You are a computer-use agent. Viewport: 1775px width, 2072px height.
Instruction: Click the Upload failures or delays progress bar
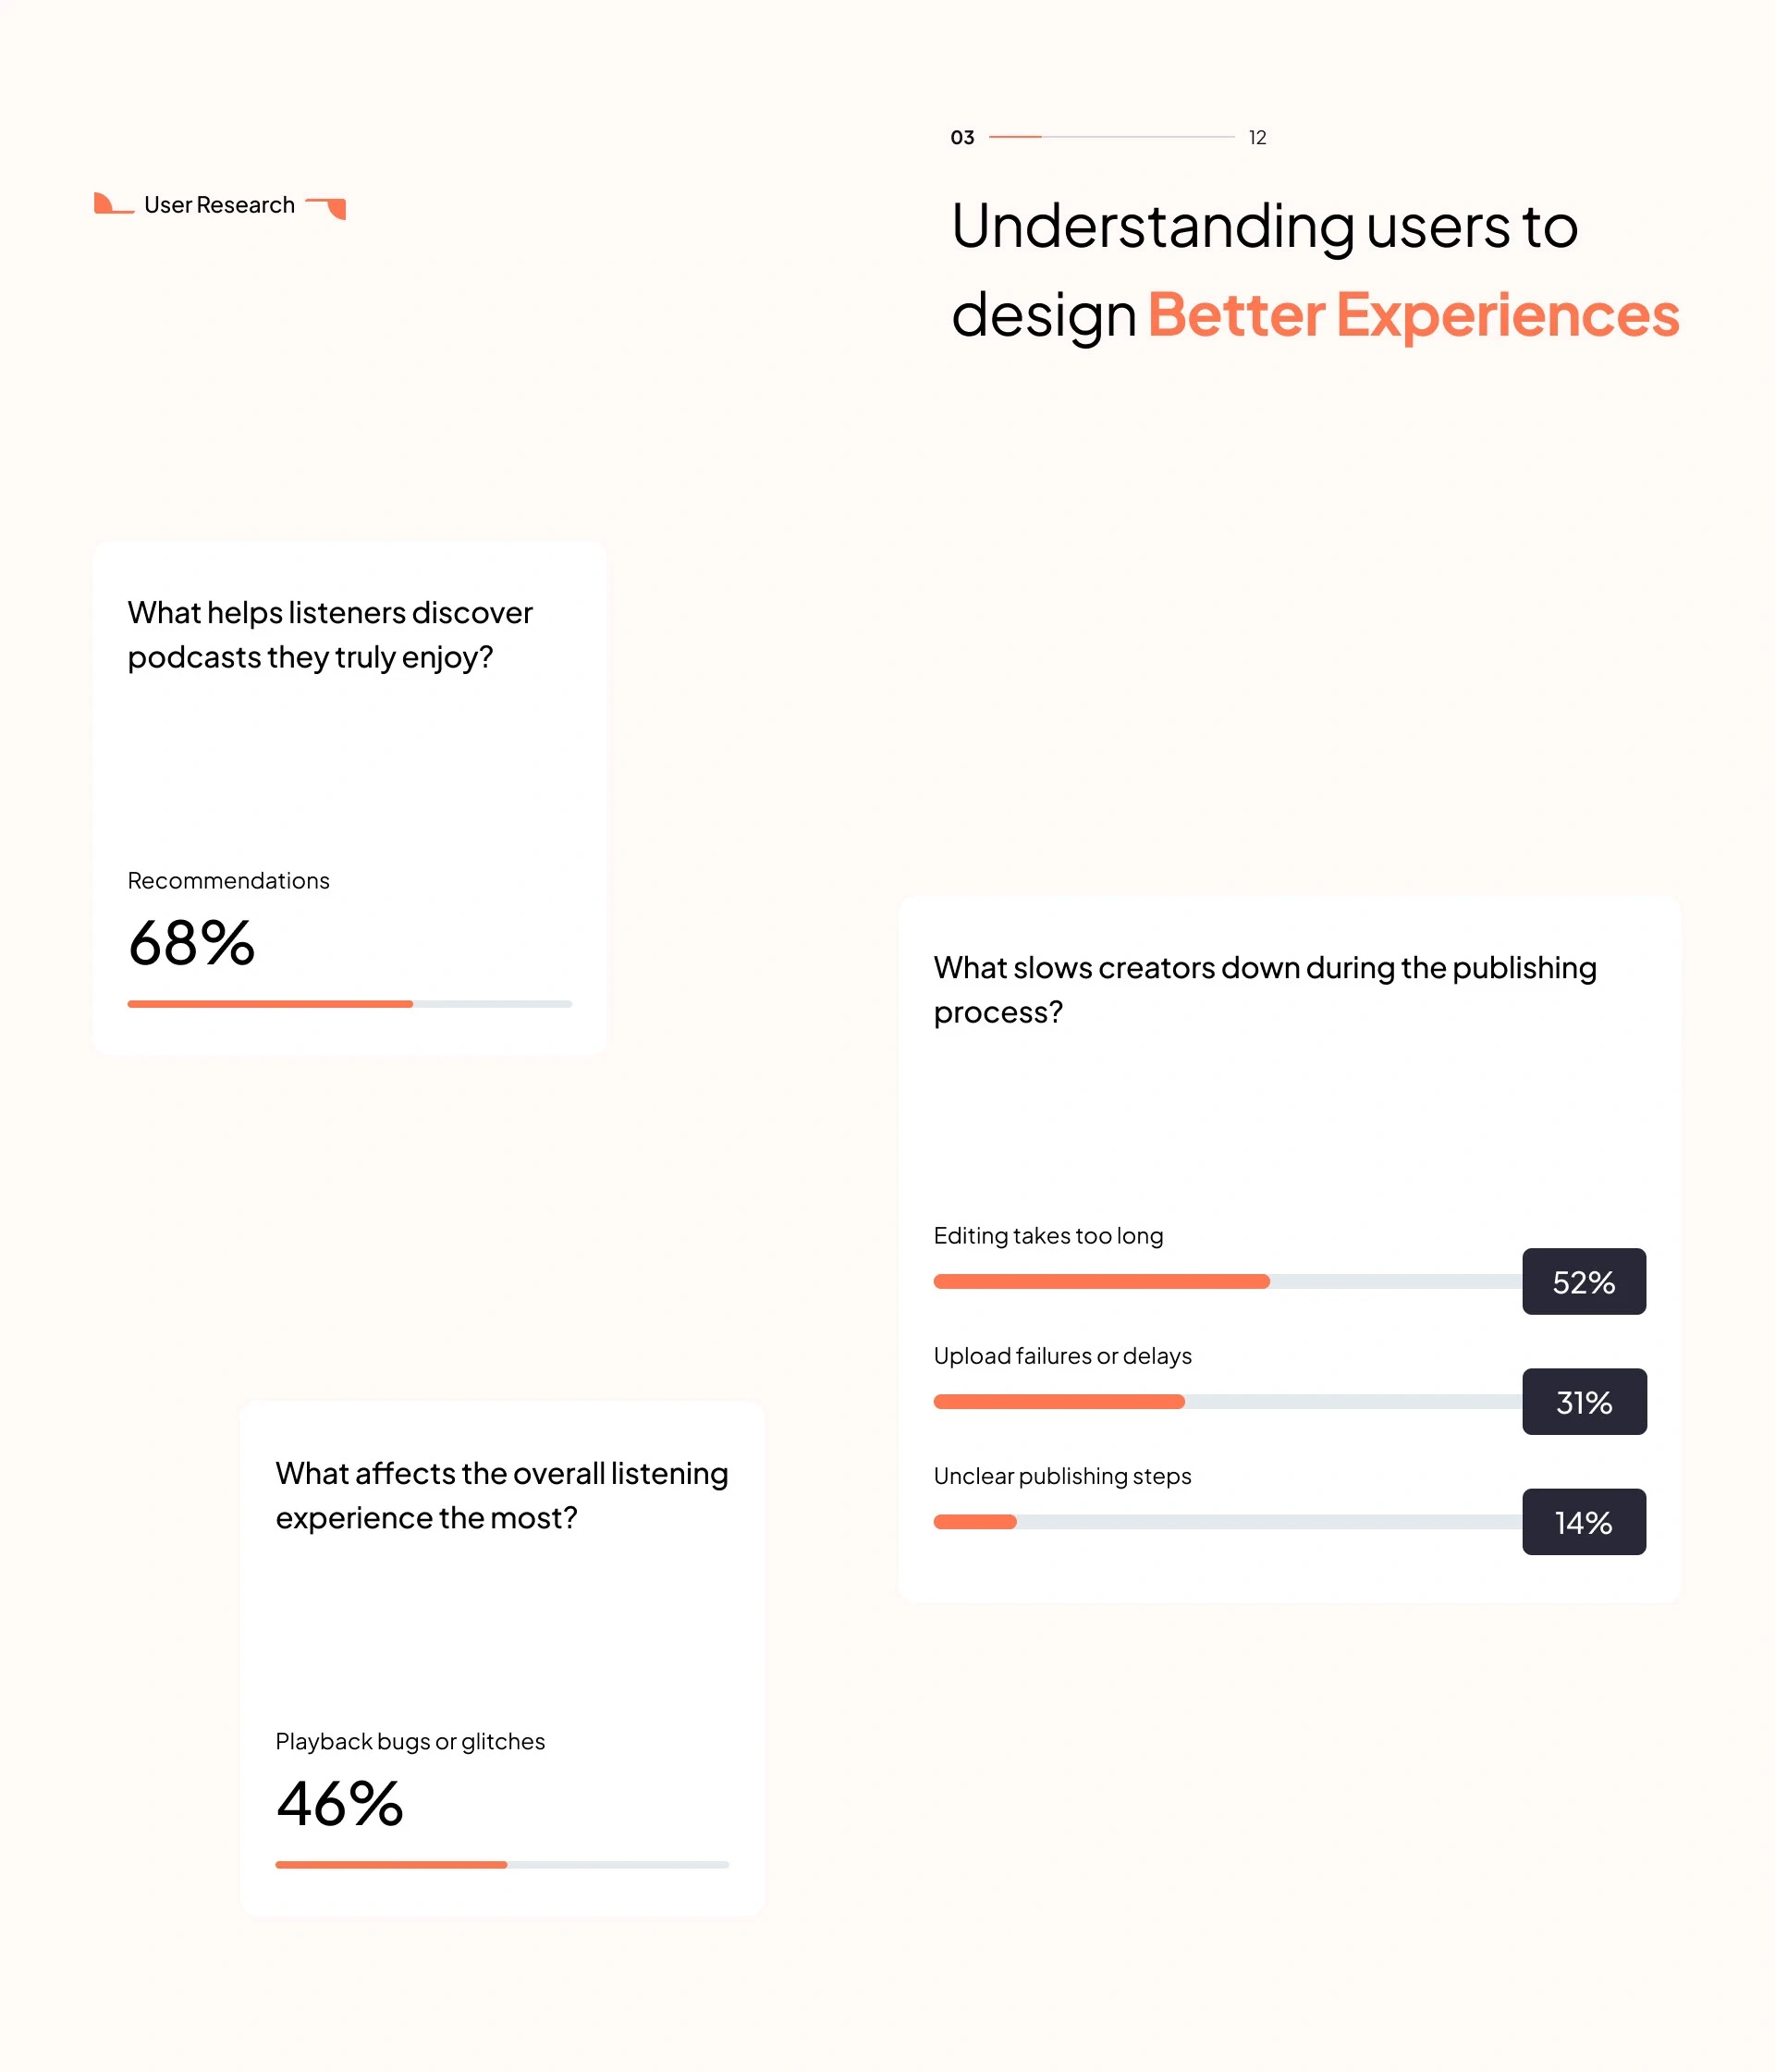point(1227,1401)
